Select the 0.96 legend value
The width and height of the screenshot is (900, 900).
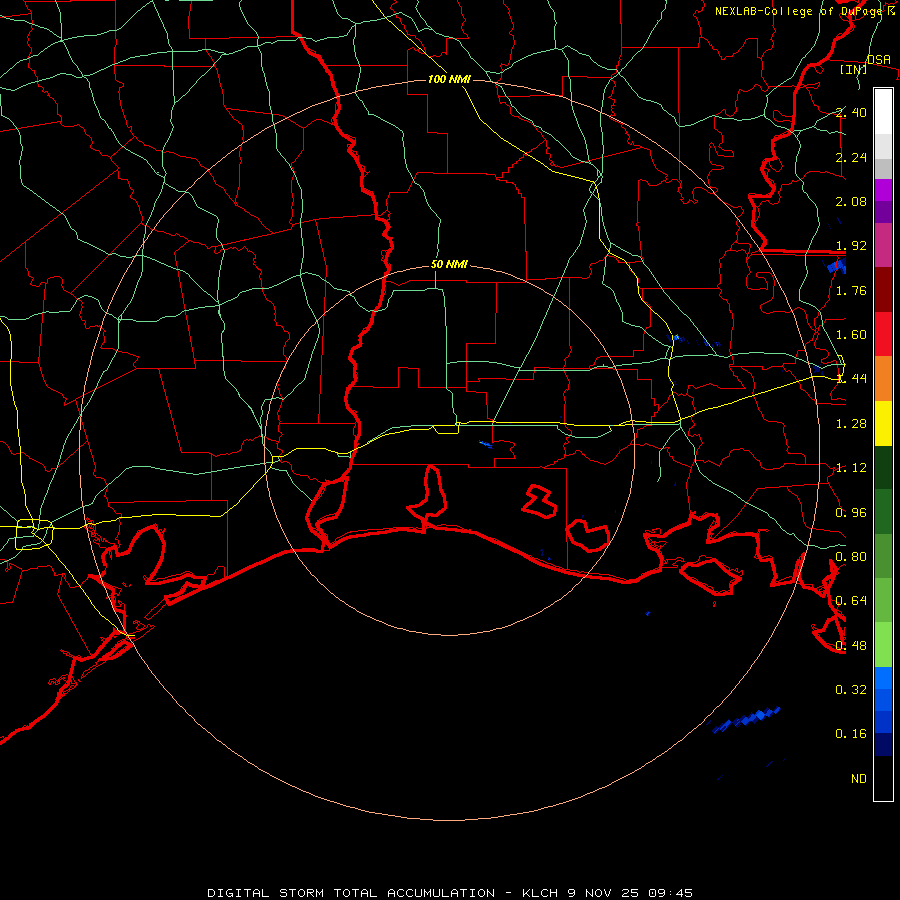coord(851,513)
